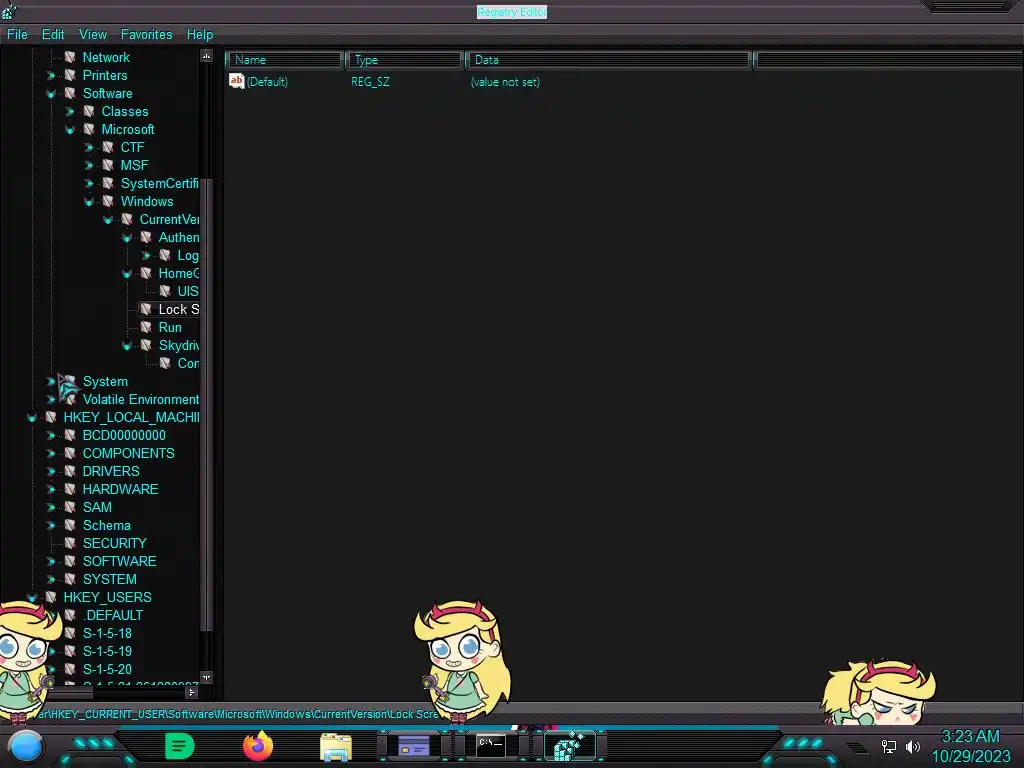
Task: Select the SYSTEM key under HKEY_LOCAL_MACHINE
Action: [110, 579]
